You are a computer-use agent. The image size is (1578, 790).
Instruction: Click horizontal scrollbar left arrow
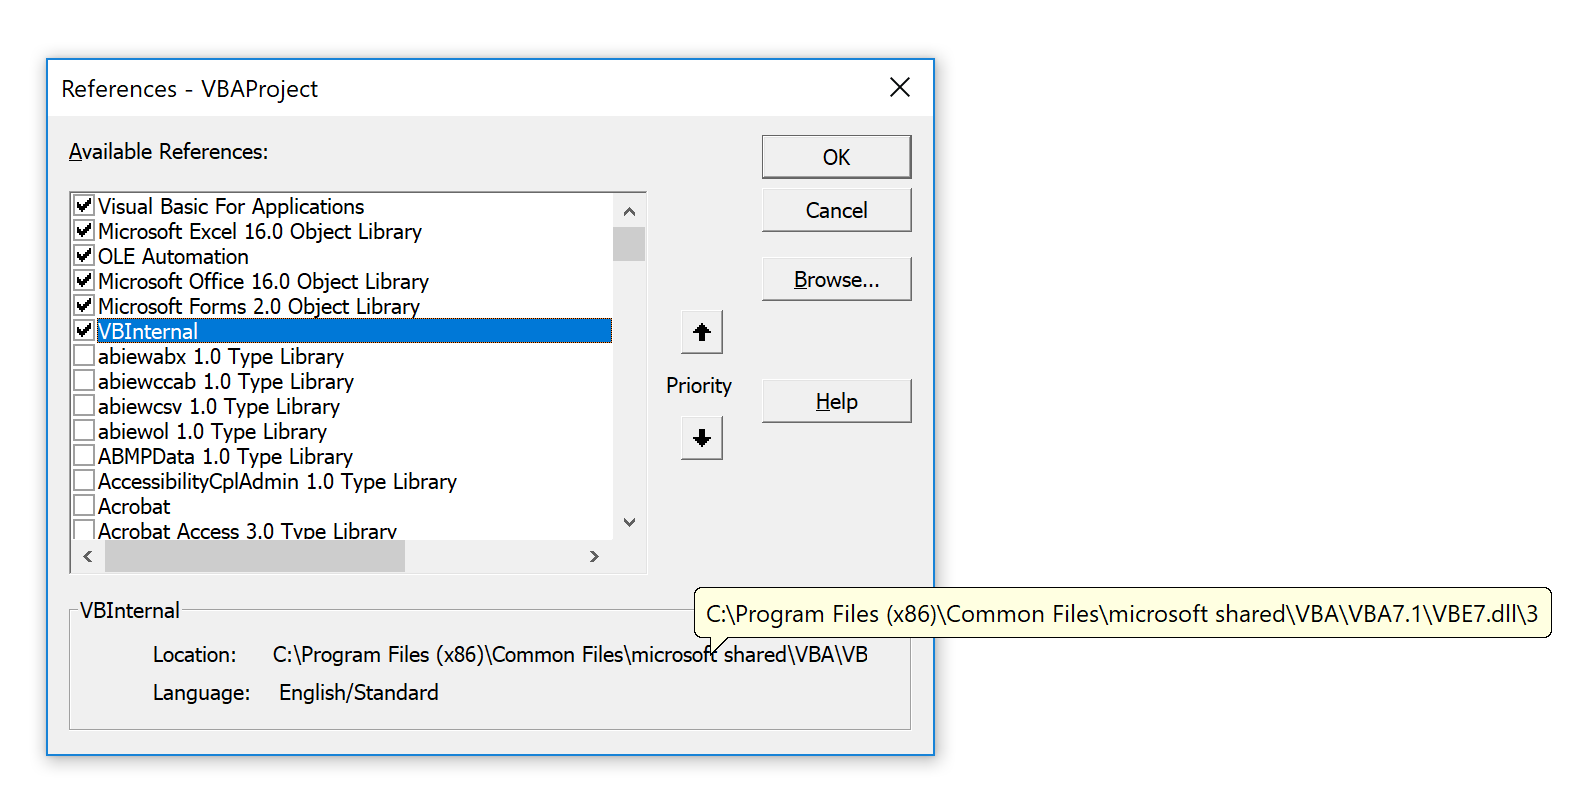pyautogui.click(x=88, y=556)
